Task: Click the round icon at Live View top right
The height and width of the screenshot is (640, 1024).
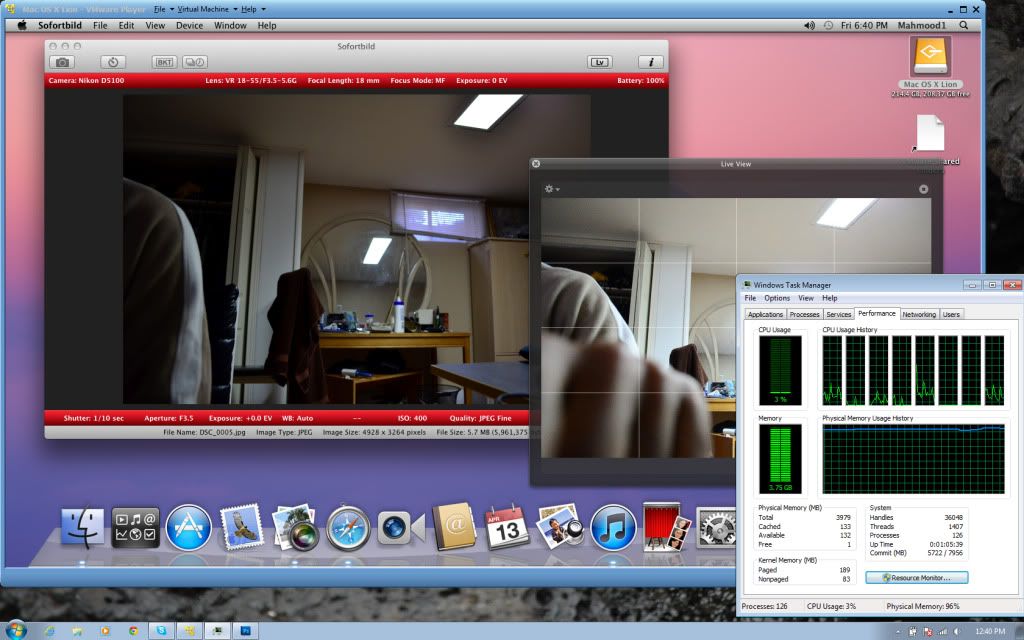Action: 923,189
